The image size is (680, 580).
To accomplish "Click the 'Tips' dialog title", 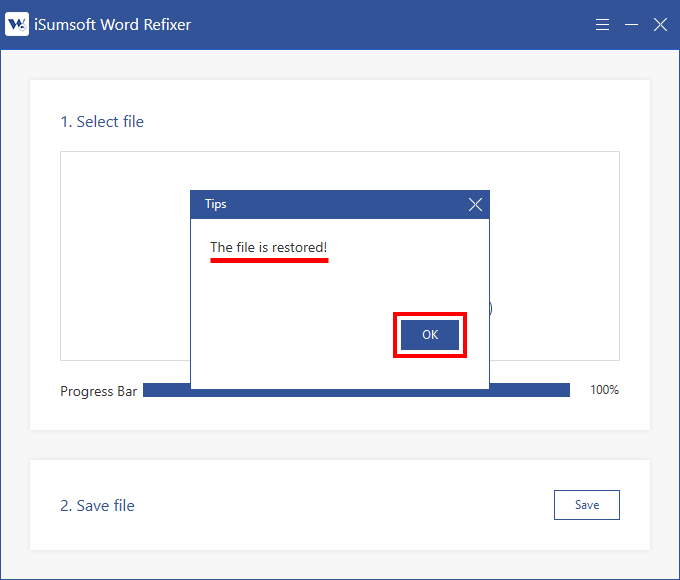I will [x=216, y=204].
